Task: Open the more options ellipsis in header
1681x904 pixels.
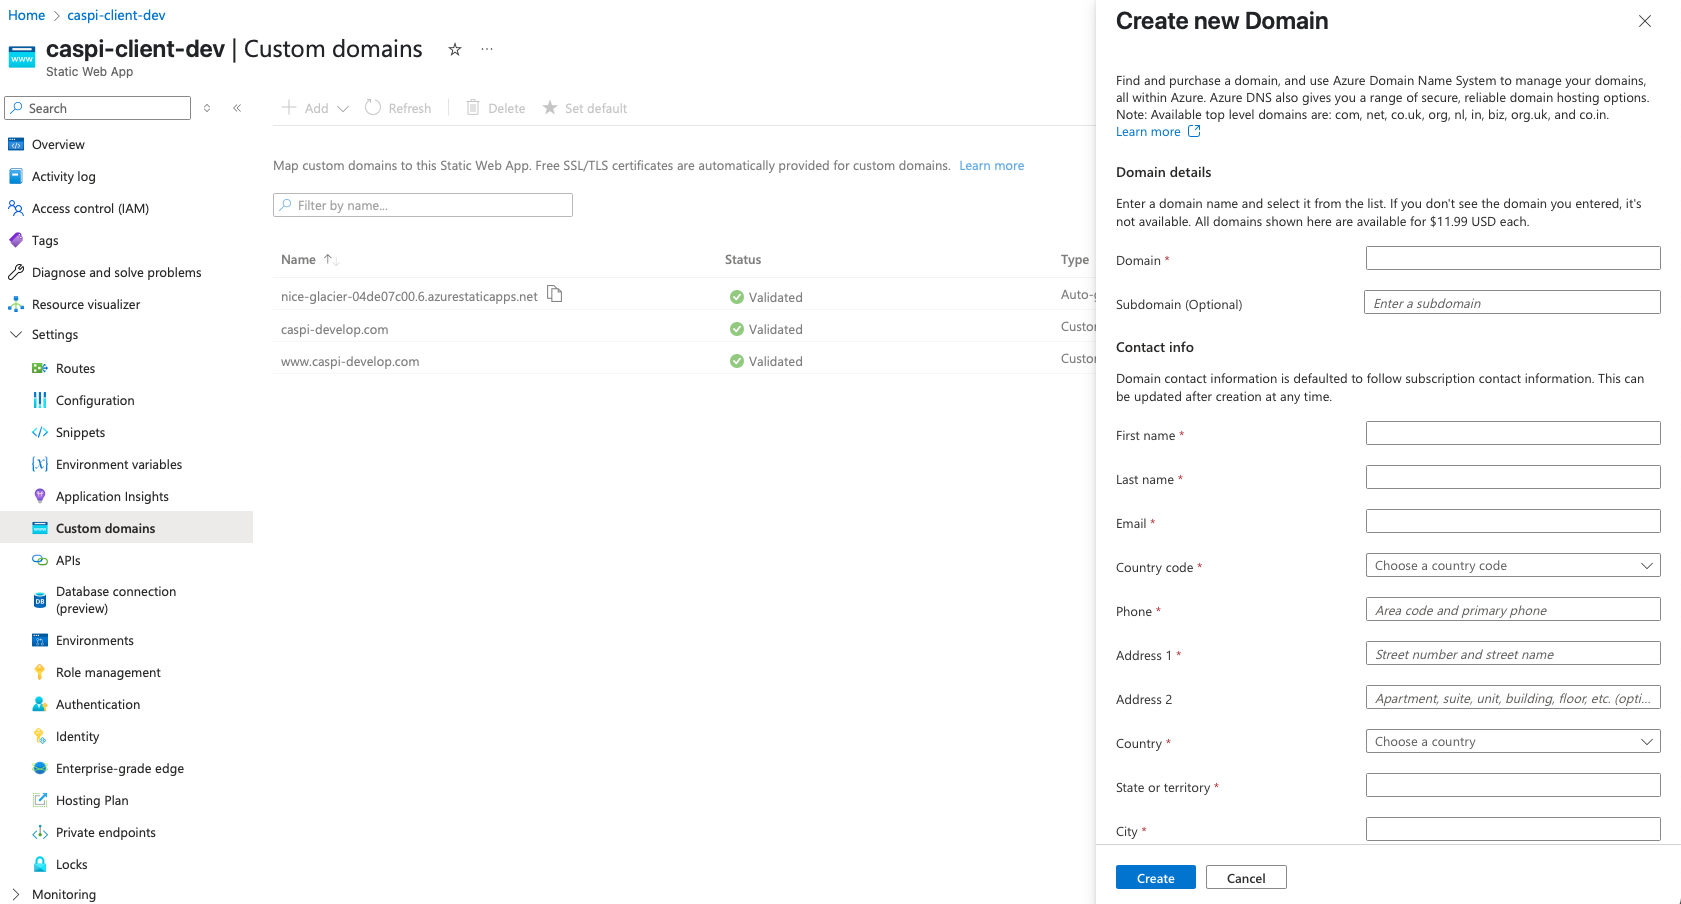Action: 487,49
